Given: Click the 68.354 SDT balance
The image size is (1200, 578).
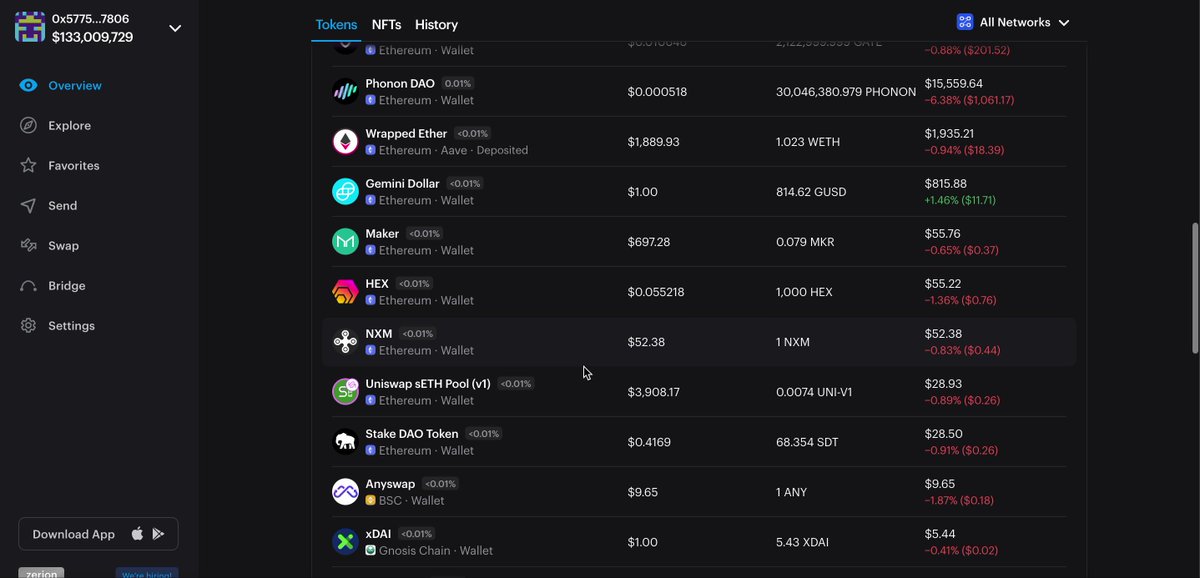Looking at the screenshot, I should [x=807, y=442].
